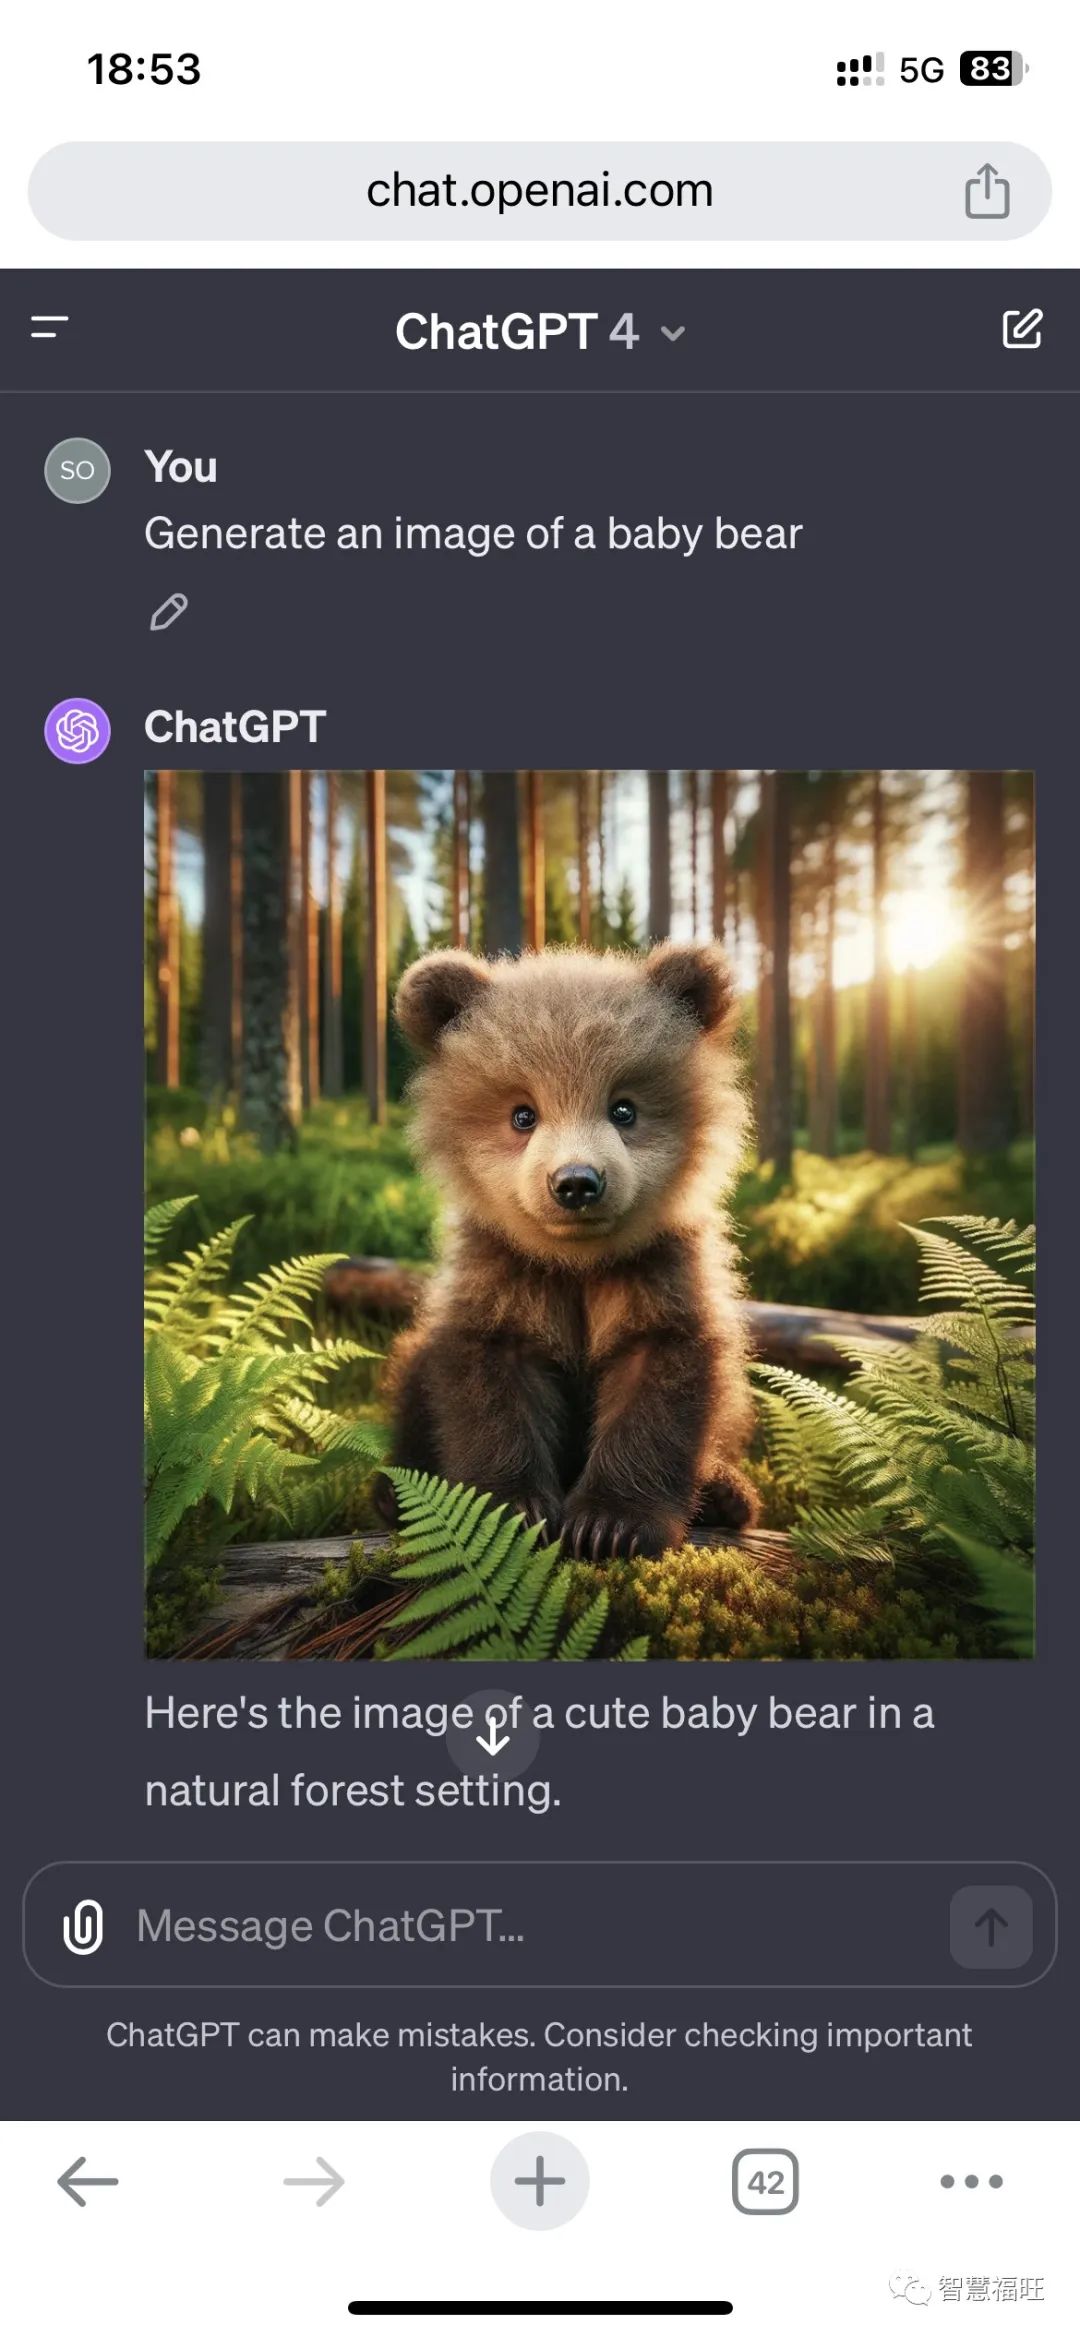This screenshot has width=1080, height=2337.
Task: Expand the ChatGPT 4 model dropdown
Action: (540, 331)
